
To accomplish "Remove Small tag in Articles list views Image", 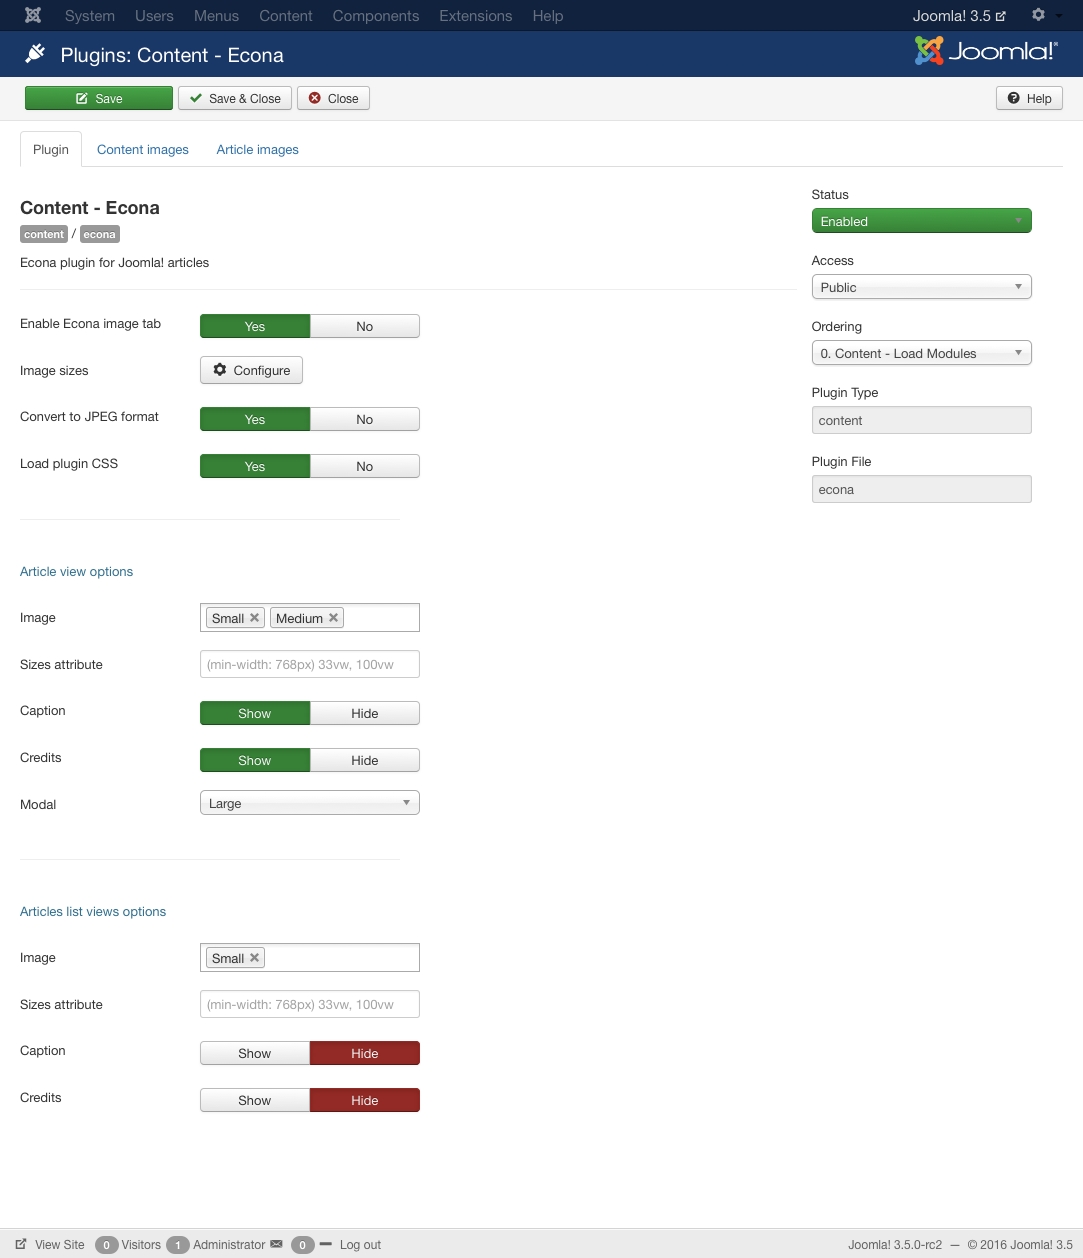I will [x=255, y=958].
